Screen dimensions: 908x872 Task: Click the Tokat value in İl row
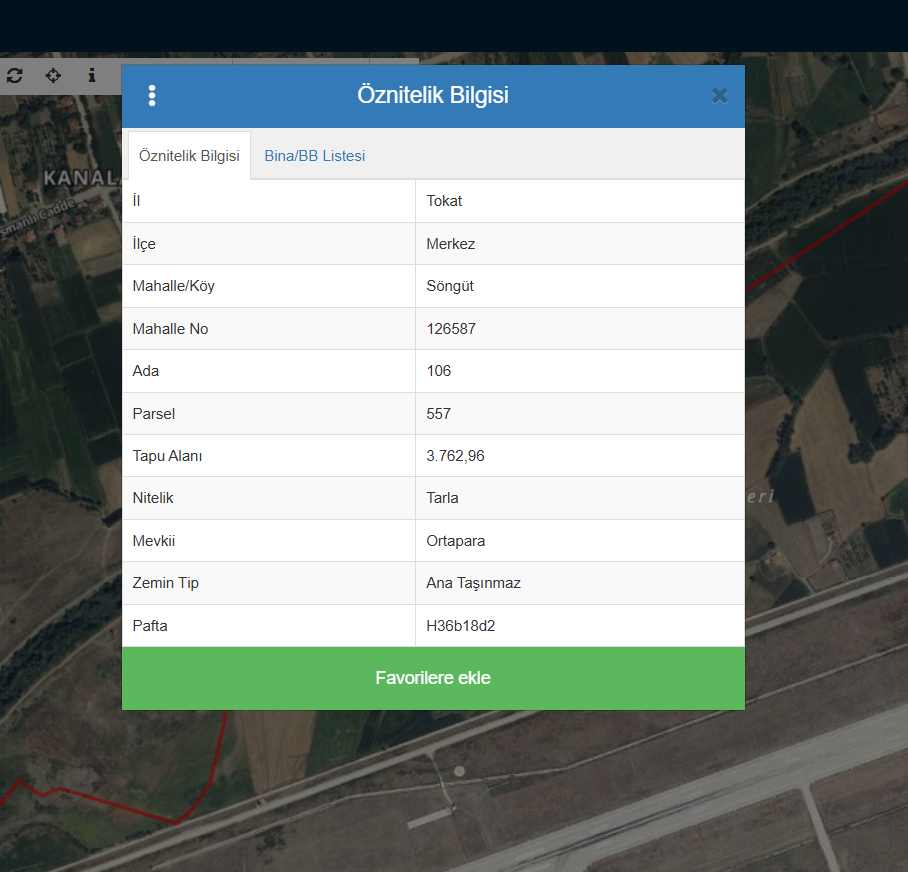click(x=444, y=201)
